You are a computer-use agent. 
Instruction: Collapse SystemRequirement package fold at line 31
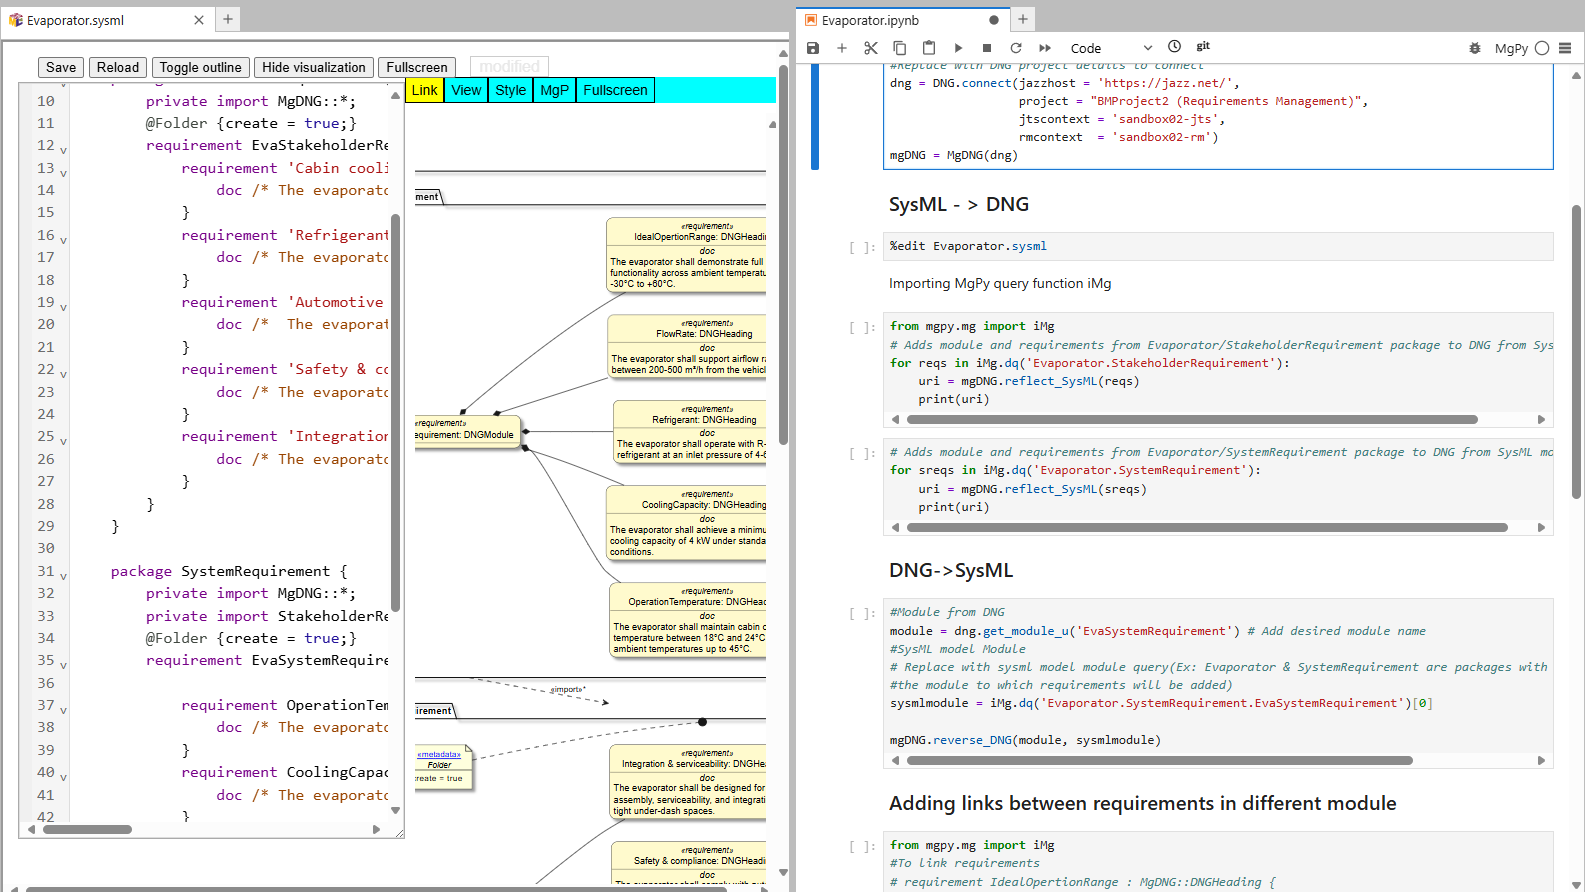pos(63,576)
